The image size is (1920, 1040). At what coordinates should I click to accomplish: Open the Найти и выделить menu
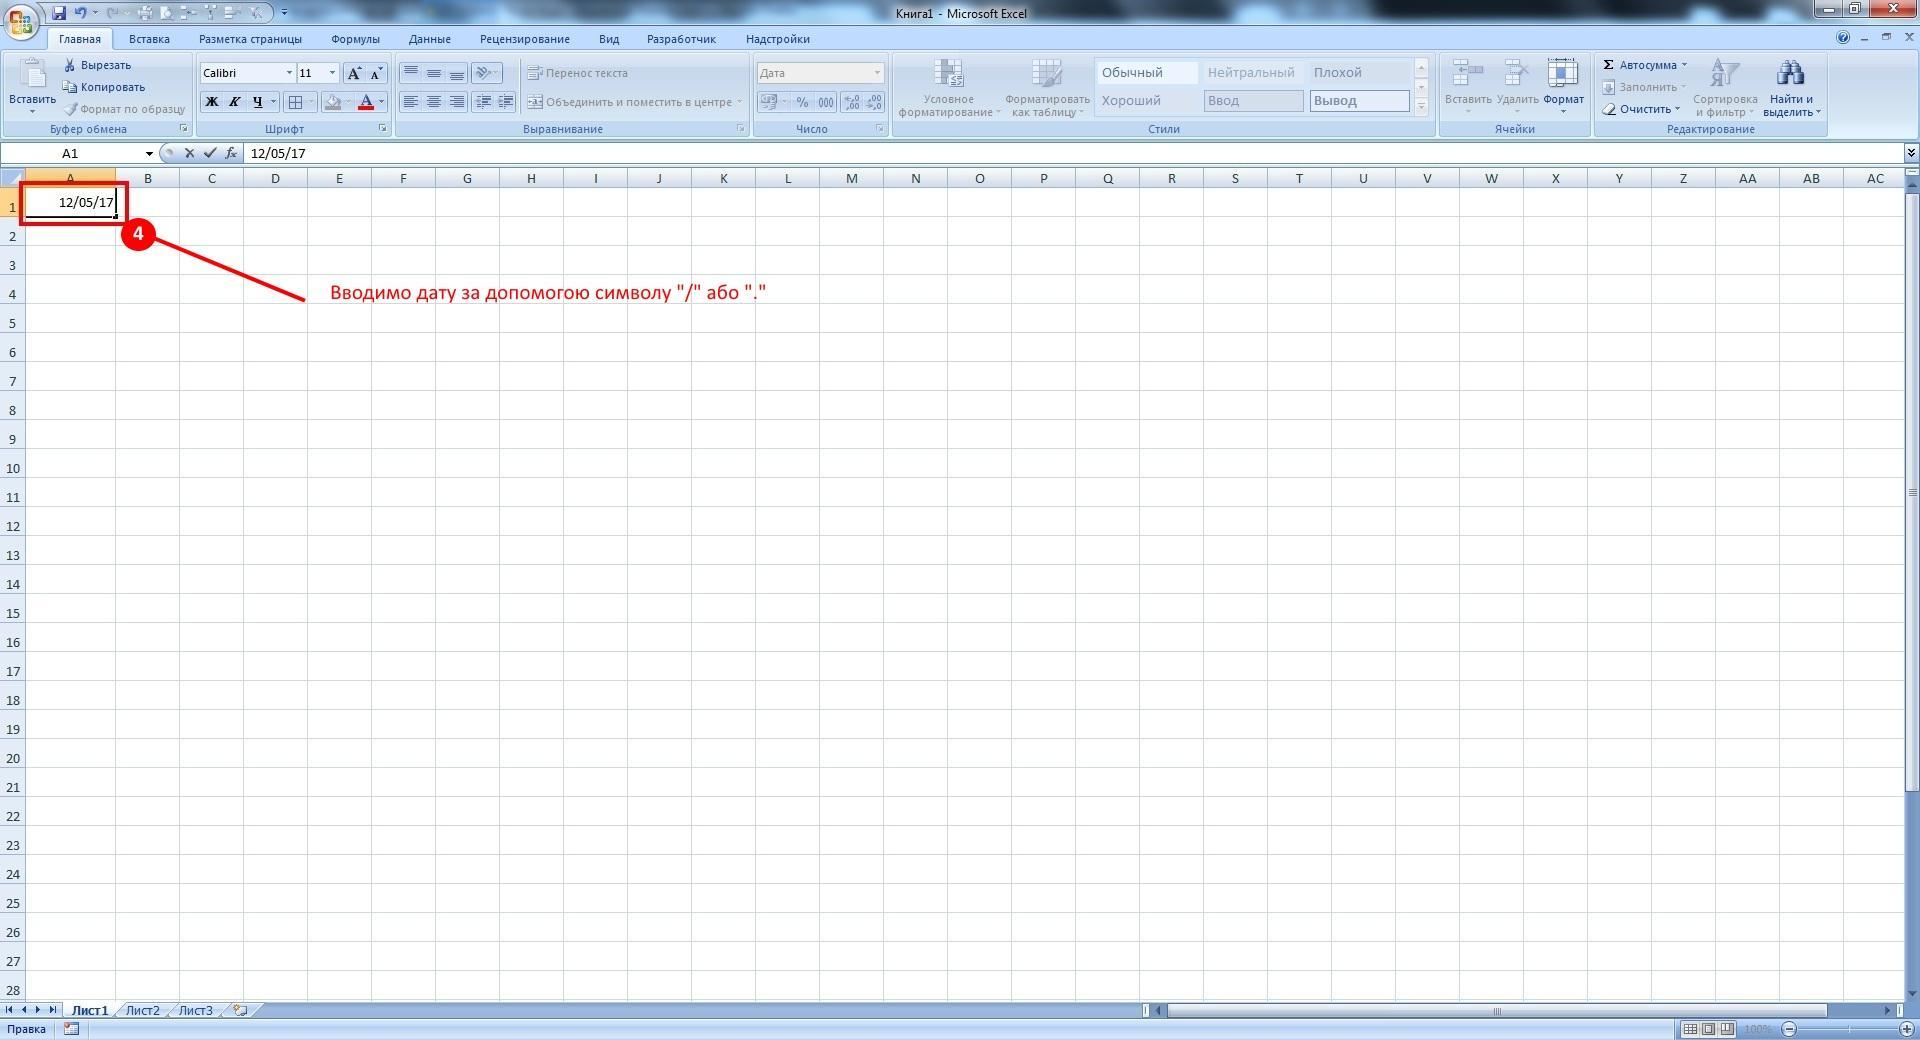pos(1791,88)
